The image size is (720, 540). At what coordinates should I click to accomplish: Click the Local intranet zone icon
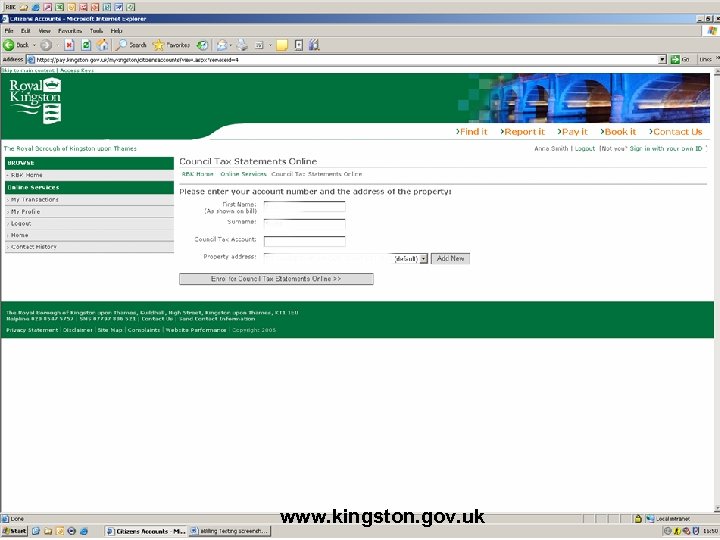[650, 519]
